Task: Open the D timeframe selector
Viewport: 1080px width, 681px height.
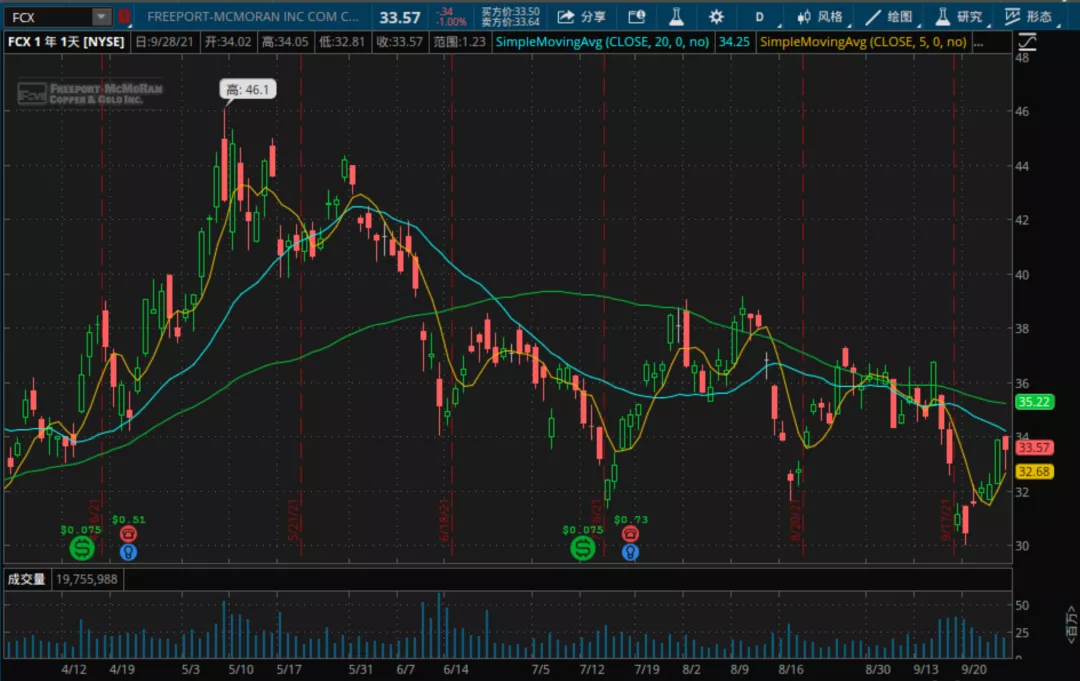Action: pyautogui.click(x=759, y=16)
